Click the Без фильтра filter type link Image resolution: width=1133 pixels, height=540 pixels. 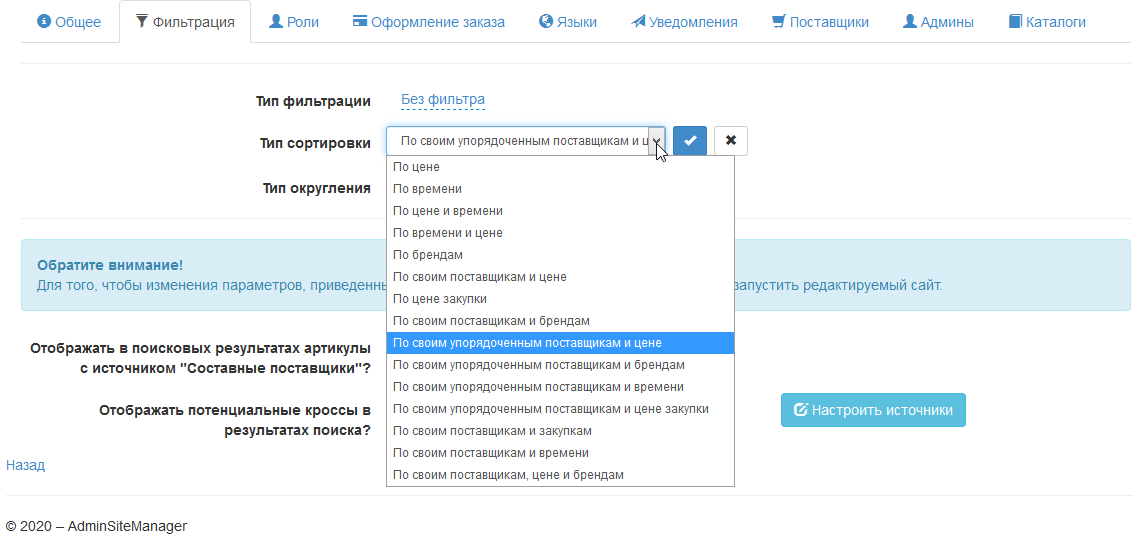[443, 100]
